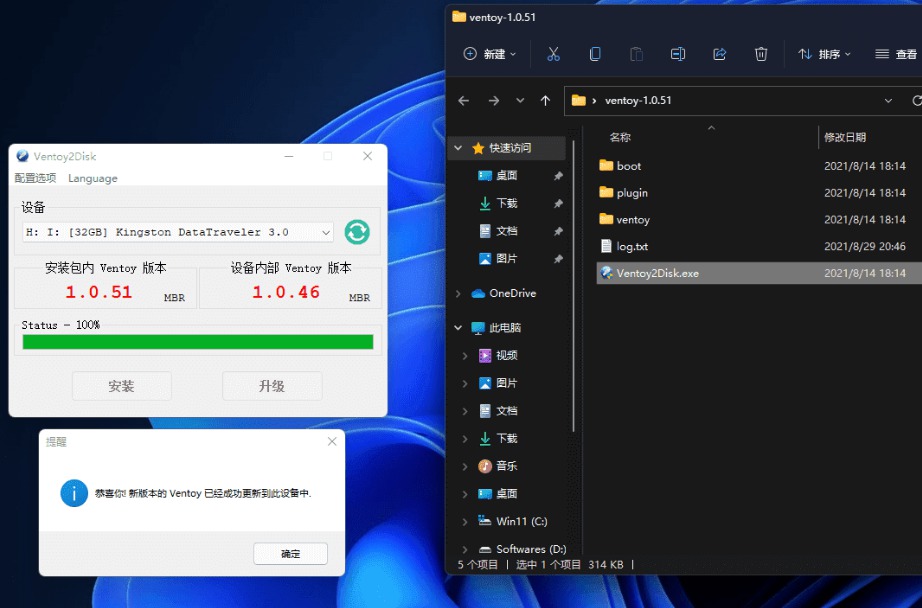Click the boot folder icon
The height and width of the screenshot is (608, 922).
606,165
